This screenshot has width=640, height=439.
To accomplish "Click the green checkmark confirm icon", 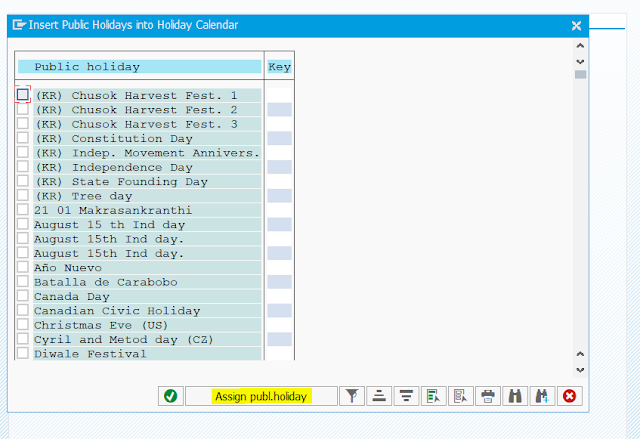I will (170, 396).
